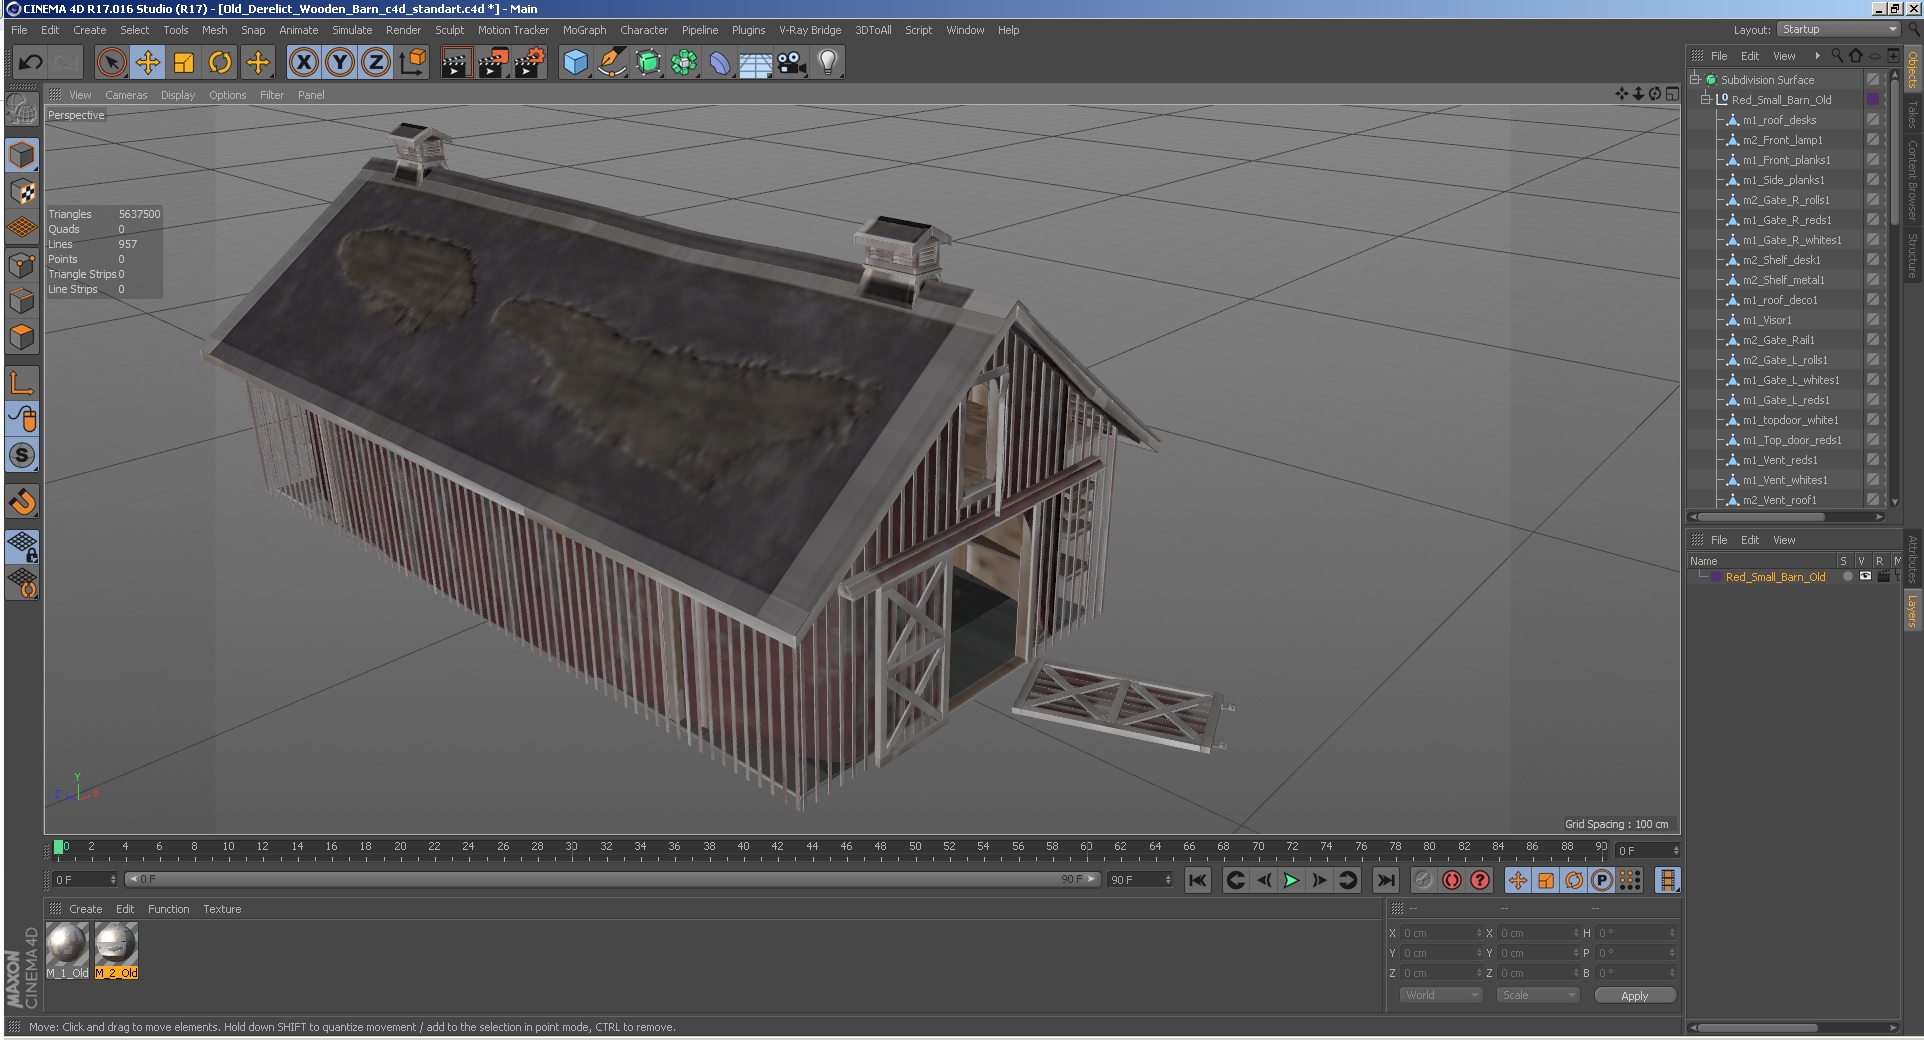Select the Live Selection tool
The image size is (1924, 1040).
(x=112, y=63)
